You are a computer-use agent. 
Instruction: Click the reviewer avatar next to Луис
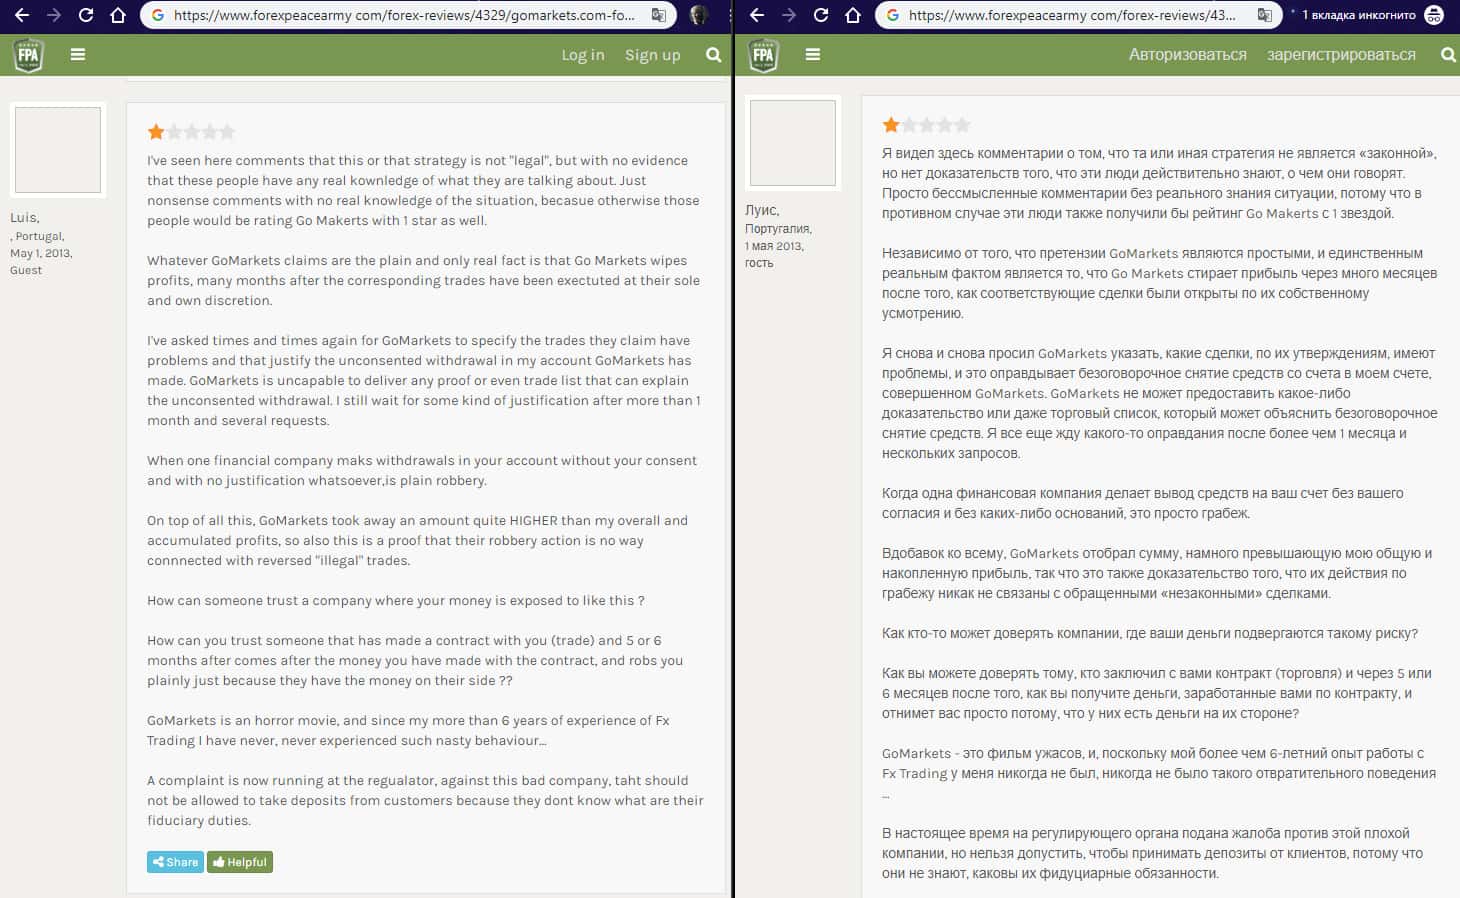[793, 143]
